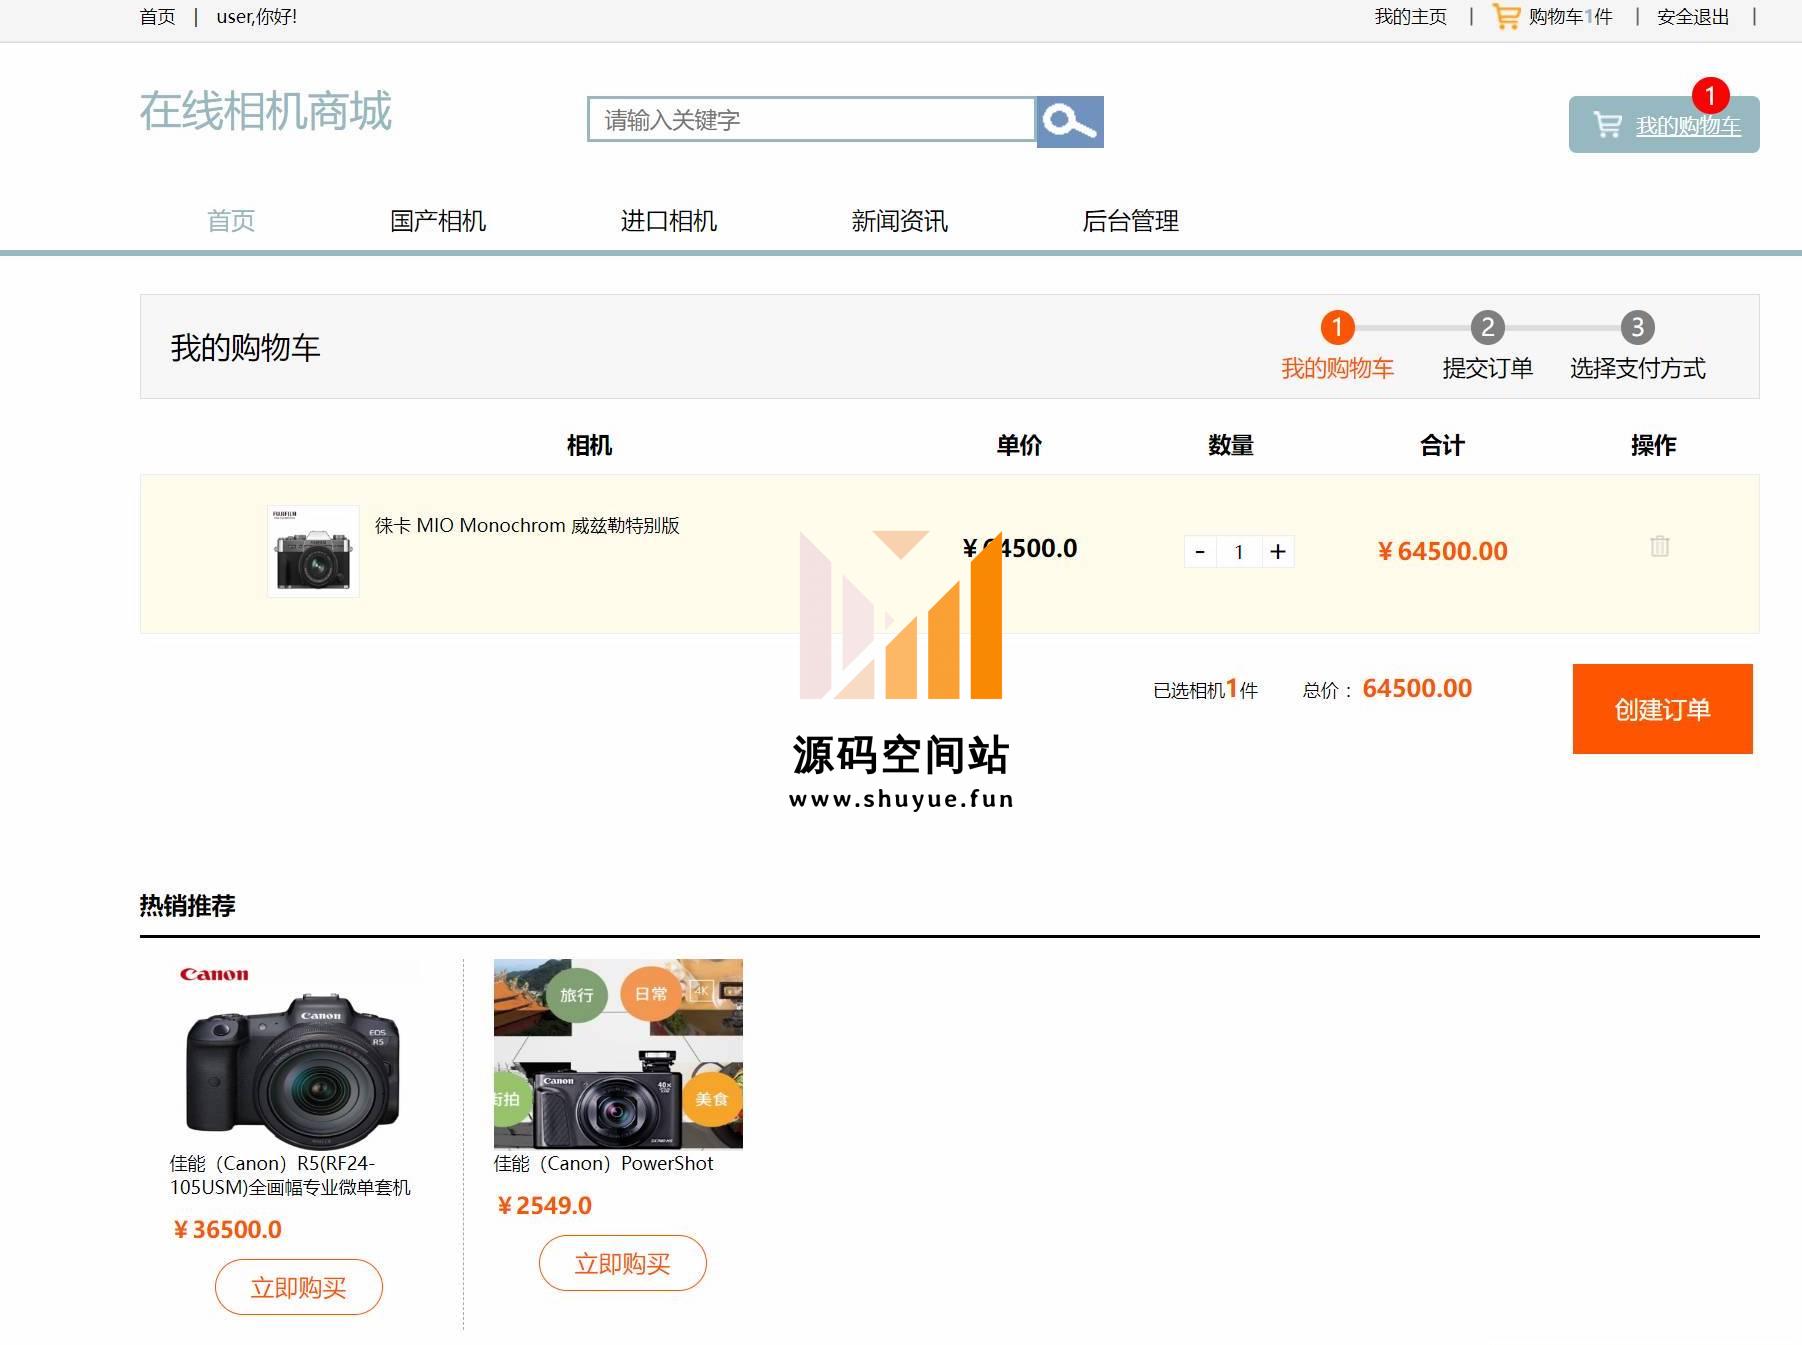The width and height of the screenshot is (1802, 1345).
Task: Select the 进口相机 navigation tab
Action: tap(669, 221)
